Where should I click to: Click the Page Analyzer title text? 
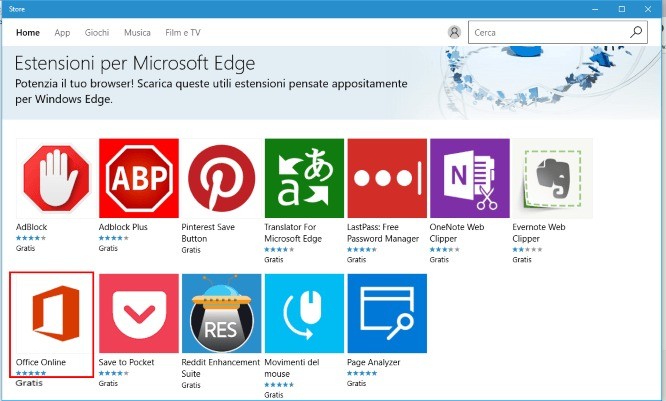tap(374, 362)
